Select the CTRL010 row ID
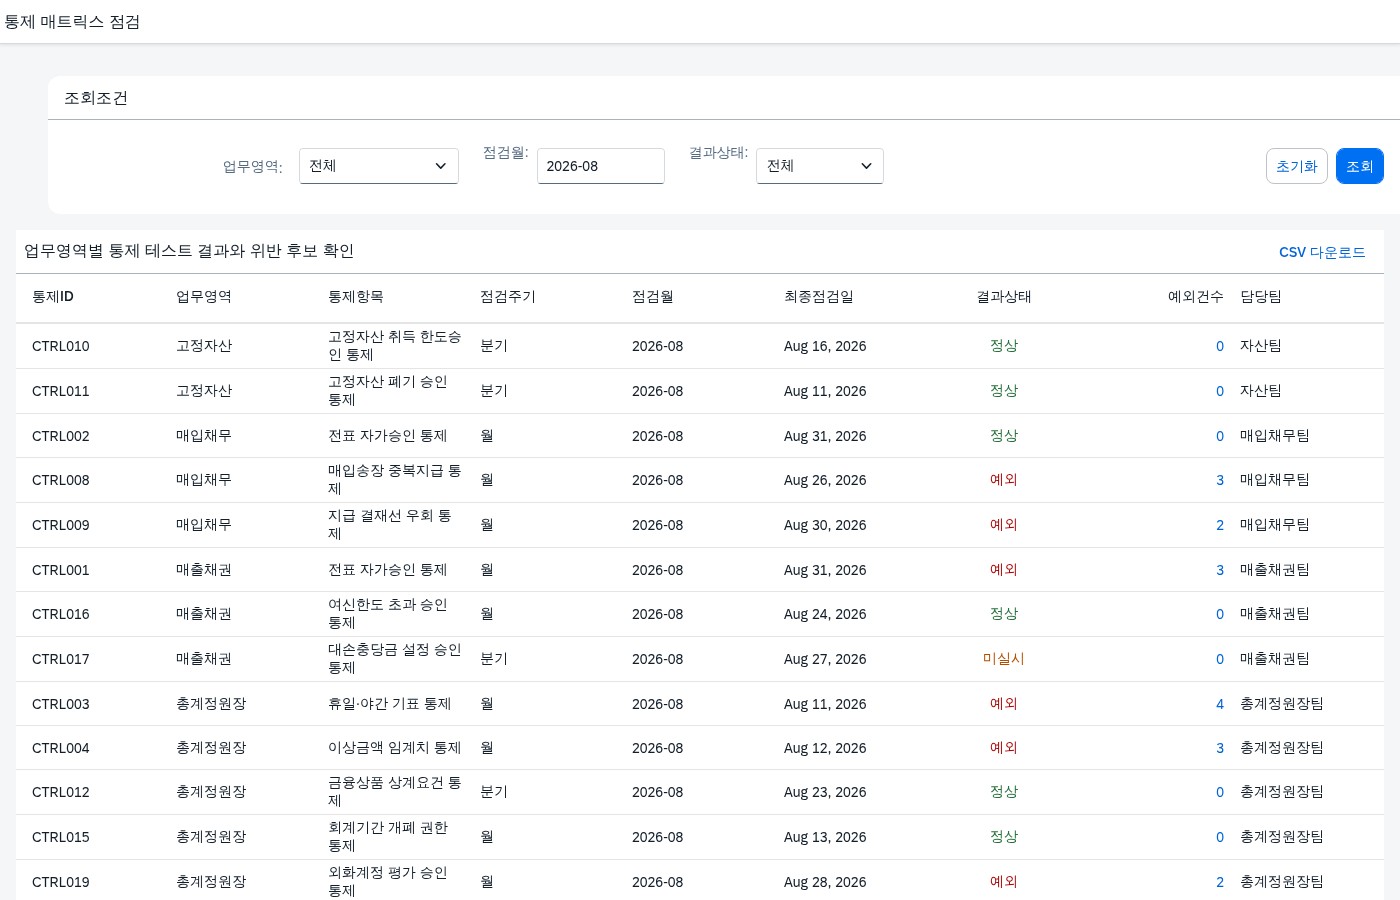This screenshot has width=1400, height=900. pos(61,346)
